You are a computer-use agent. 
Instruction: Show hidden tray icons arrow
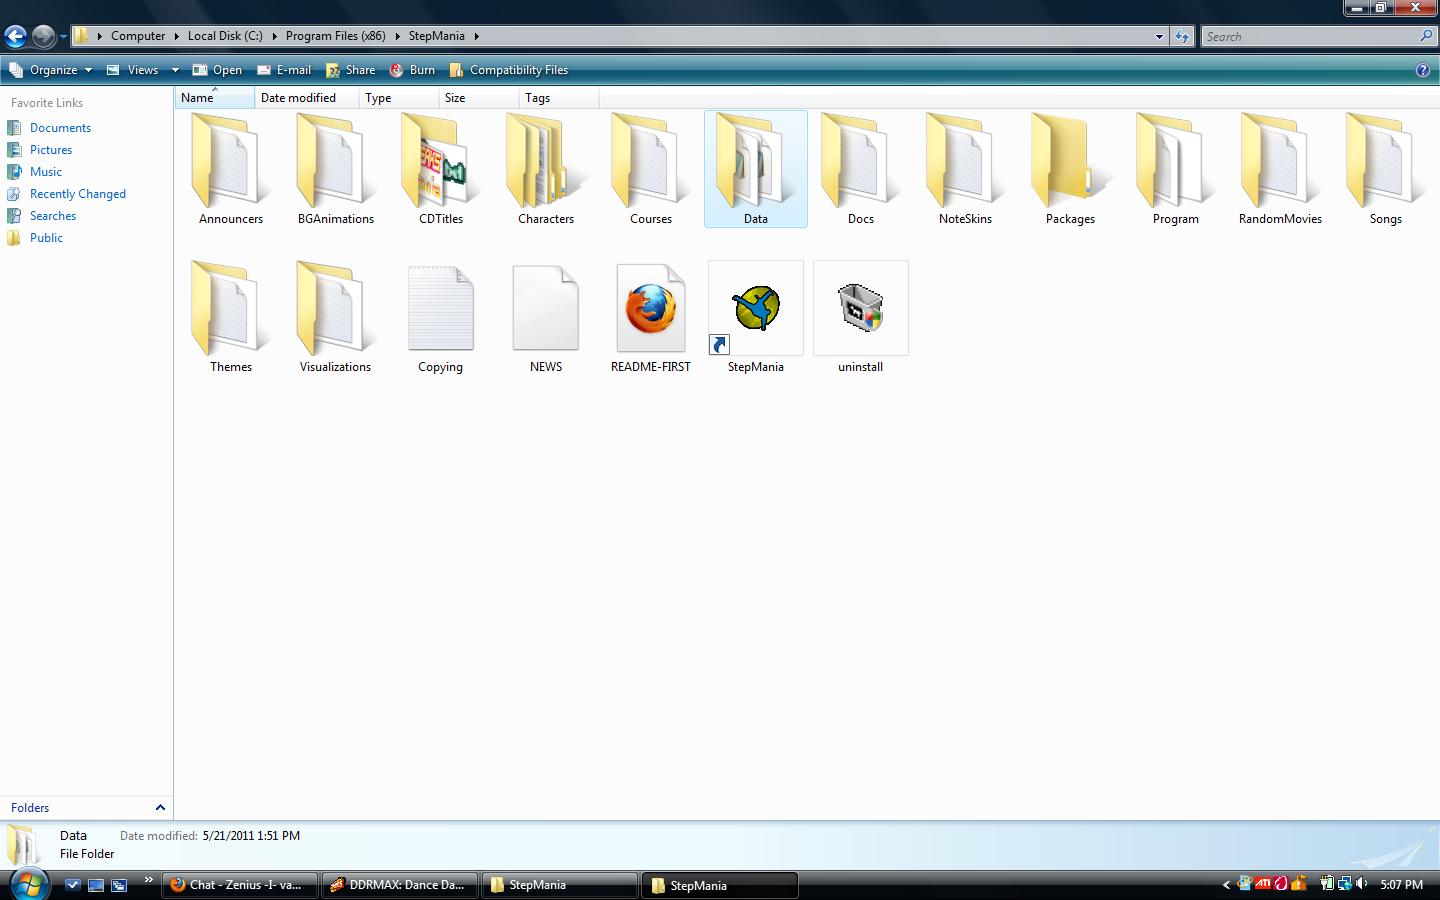coord(1226,884)
